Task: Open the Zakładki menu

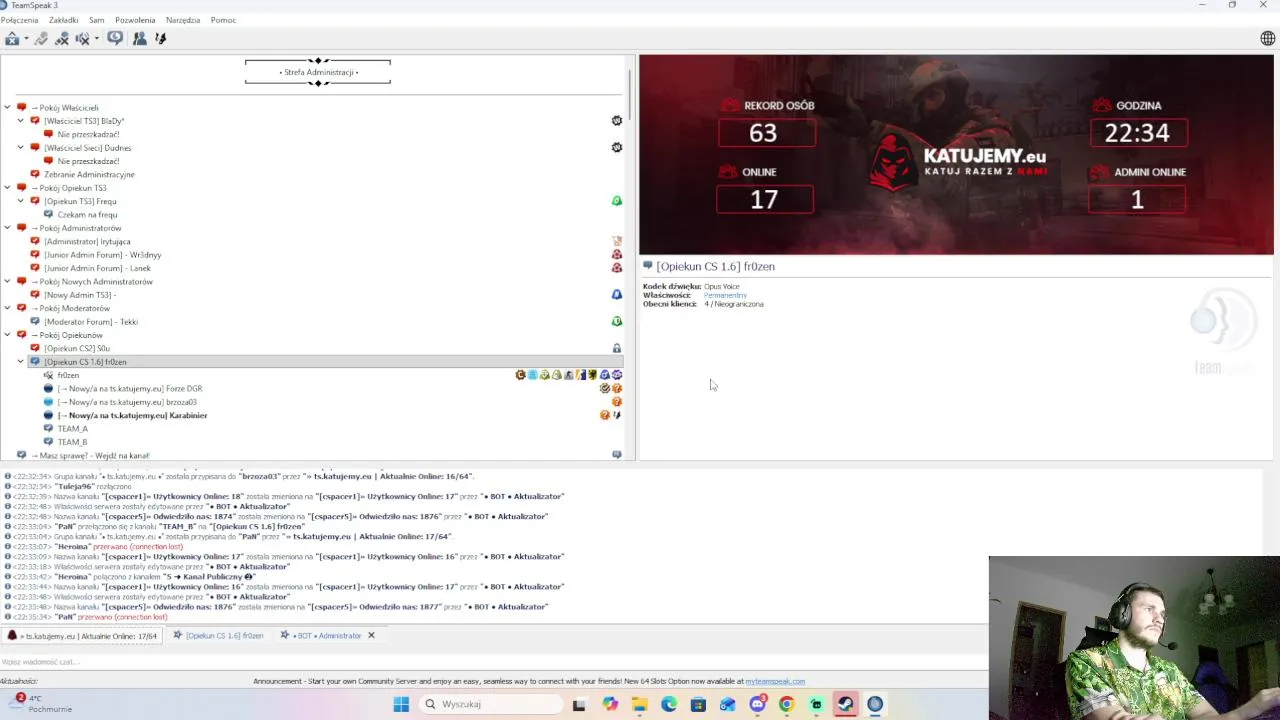Action: (x=63, y=20)
